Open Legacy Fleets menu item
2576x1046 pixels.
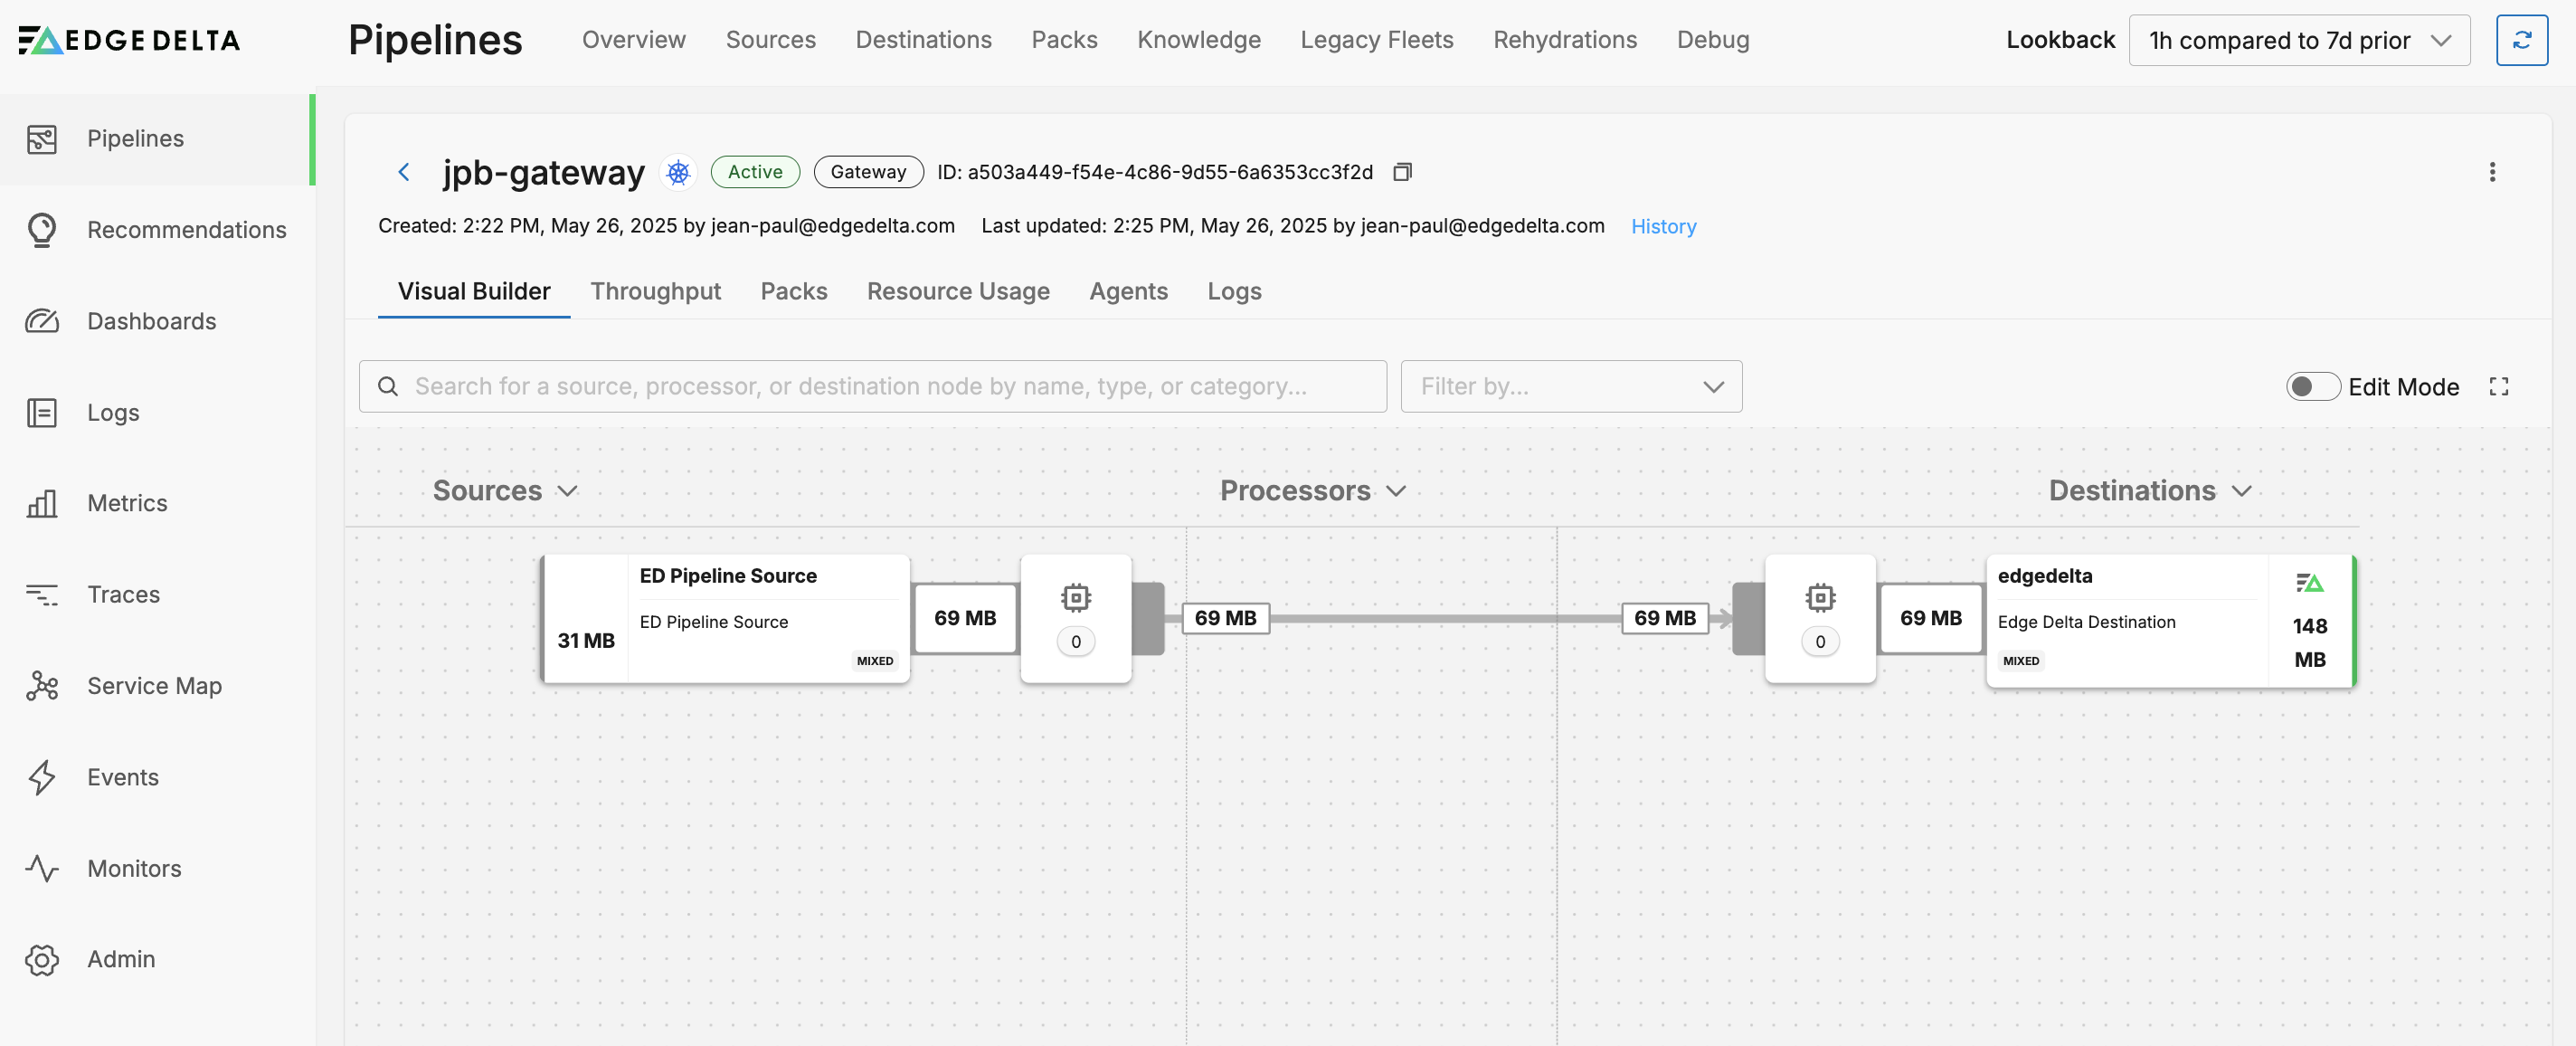coord(1377,40)
